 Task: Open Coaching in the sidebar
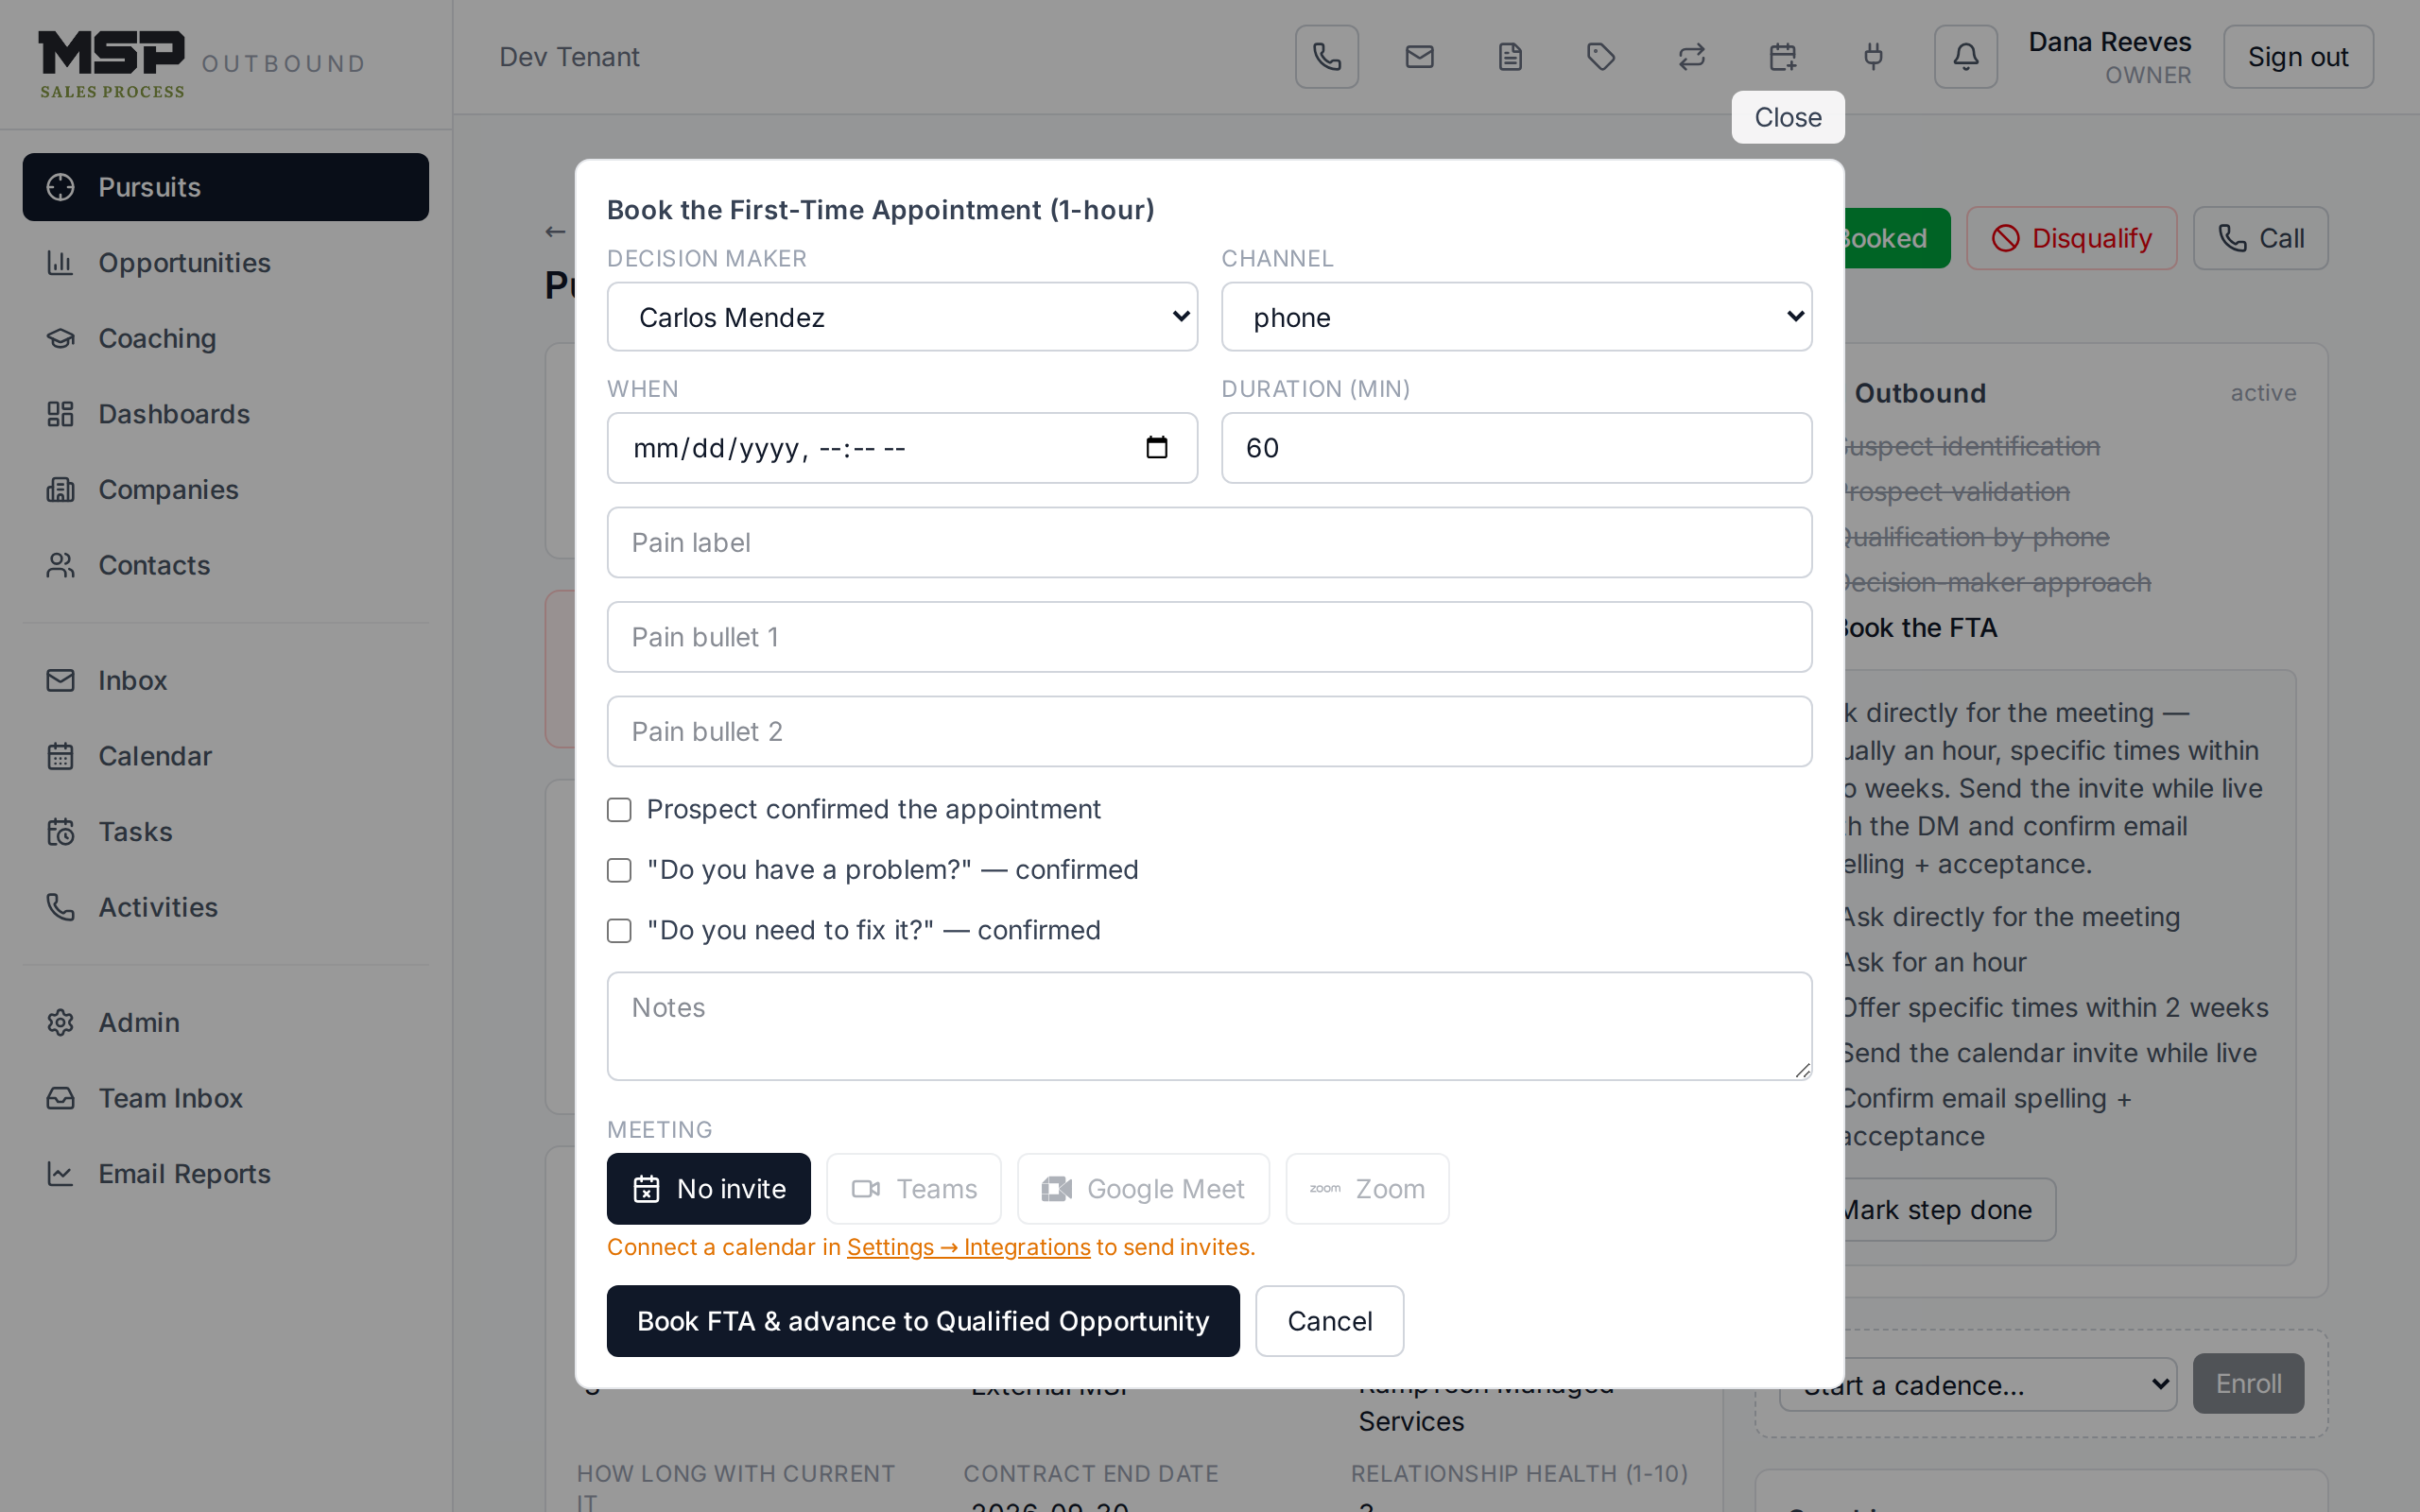[x=226, y=338]
